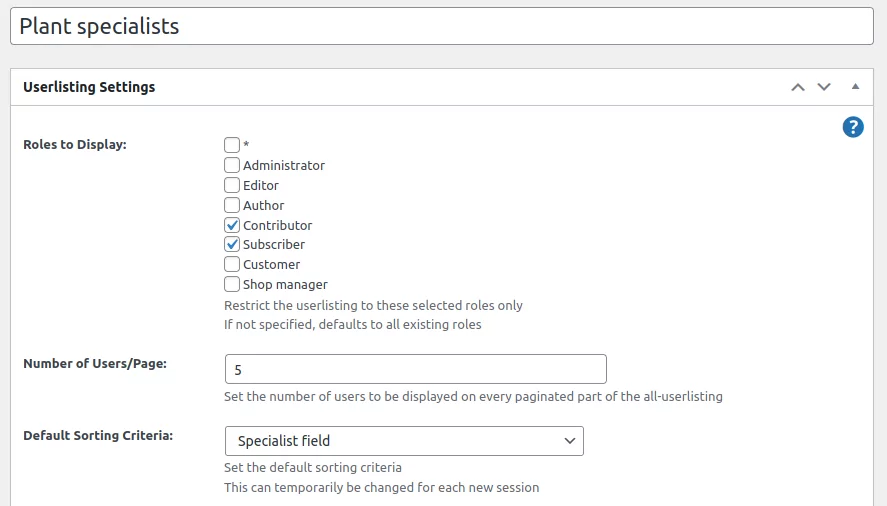887x506 pixels.
Task: Check the asterisk all-roles checkbox
Action: coord(232,145)
